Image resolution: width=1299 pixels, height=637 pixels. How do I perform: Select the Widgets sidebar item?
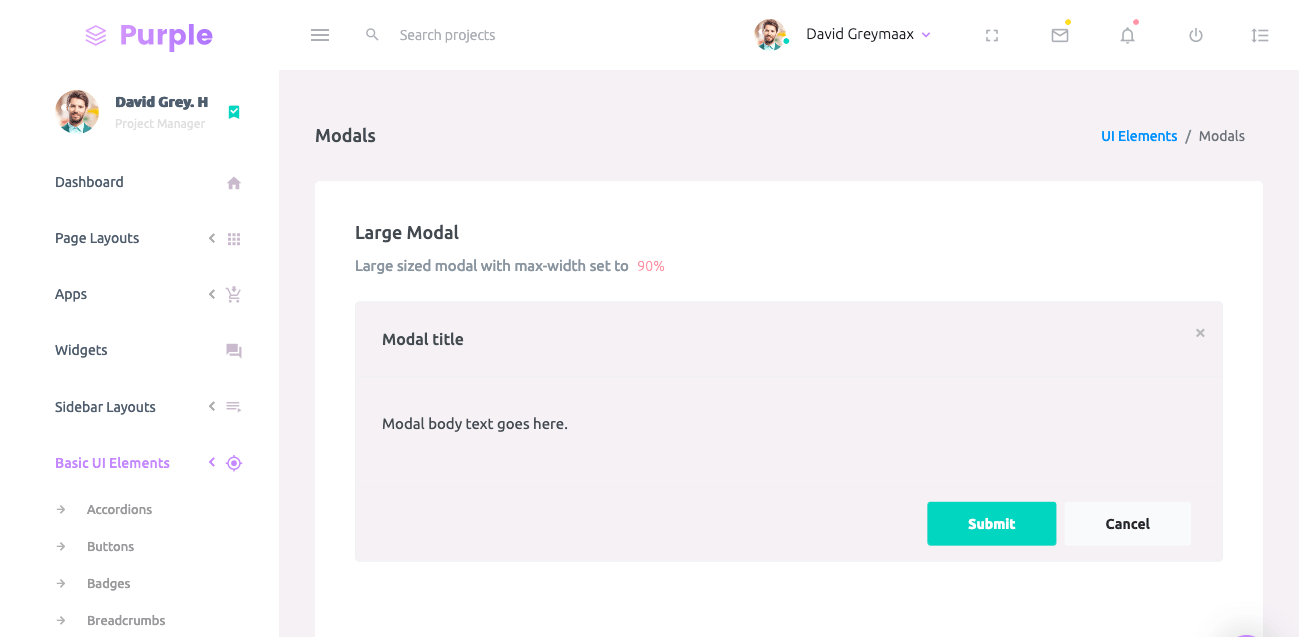tap(81, 350)
